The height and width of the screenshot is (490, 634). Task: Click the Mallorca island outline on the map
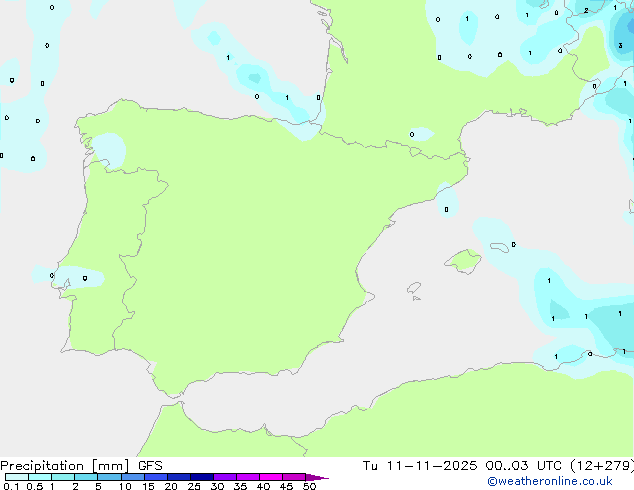click(463, 262)
